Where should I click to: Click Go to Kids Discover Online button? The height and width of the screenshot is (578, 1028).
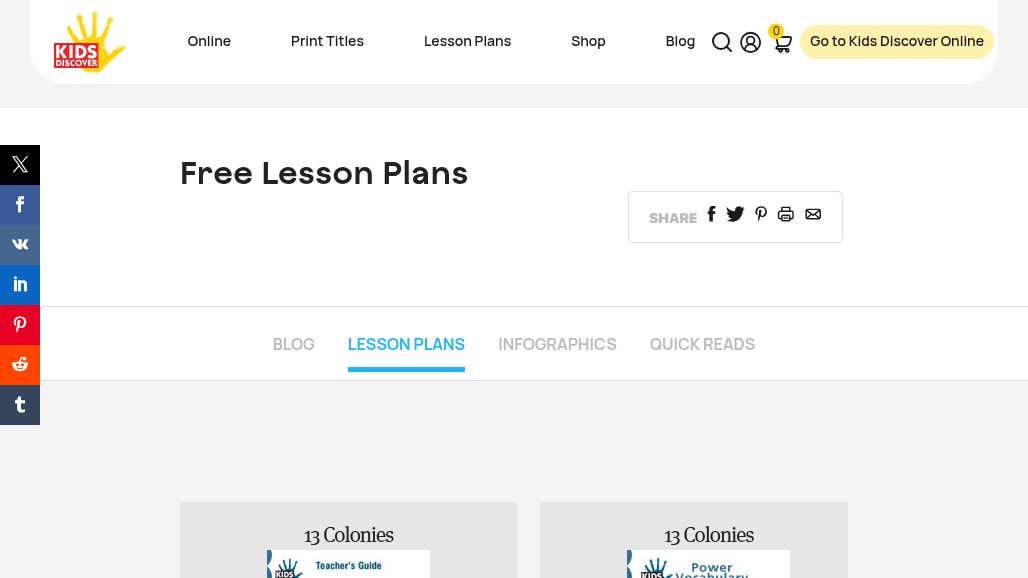[x=896, y=41]
